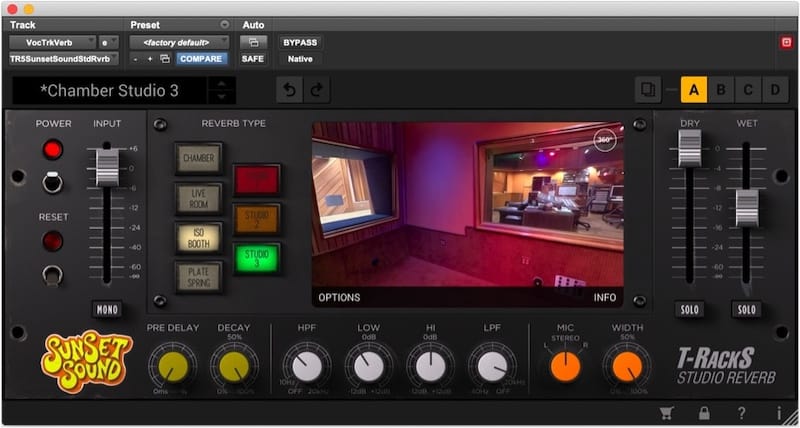
Task: Click the INPUT fader handle
Action: coord(107,167)
